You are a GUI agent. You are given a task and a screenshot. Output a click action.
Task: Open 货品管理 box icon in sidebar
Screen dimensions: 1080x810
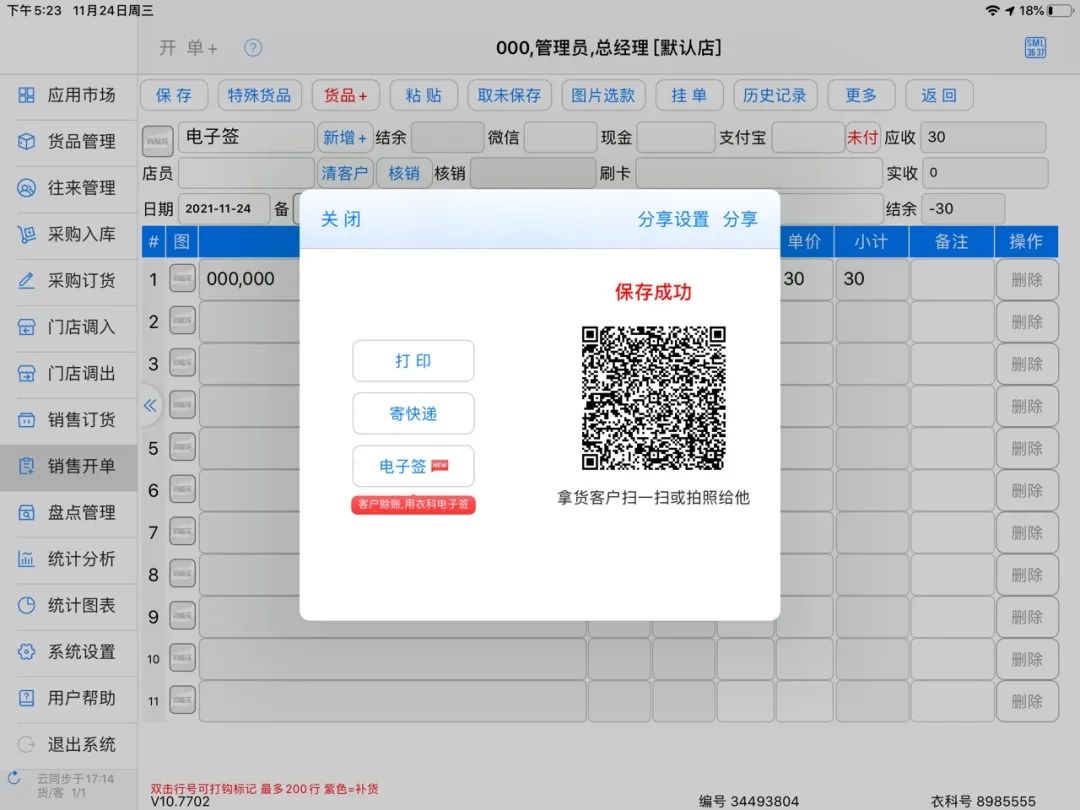coord(26,141)
